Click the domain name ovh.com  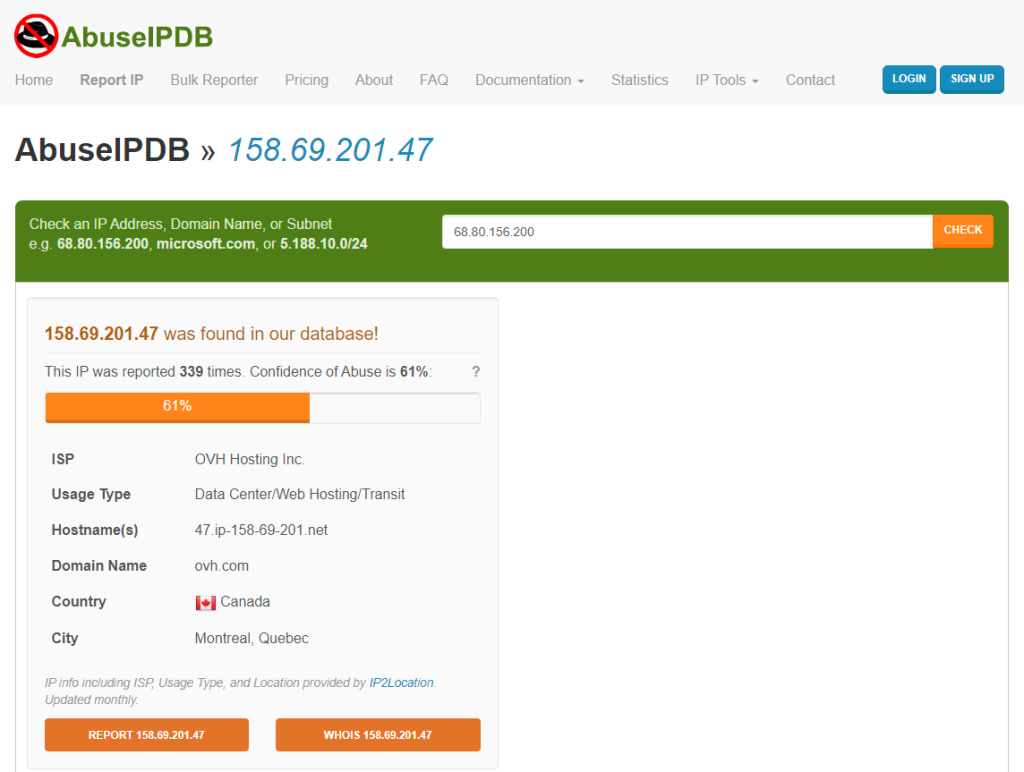pyautogui.click(x=221, y=566)
